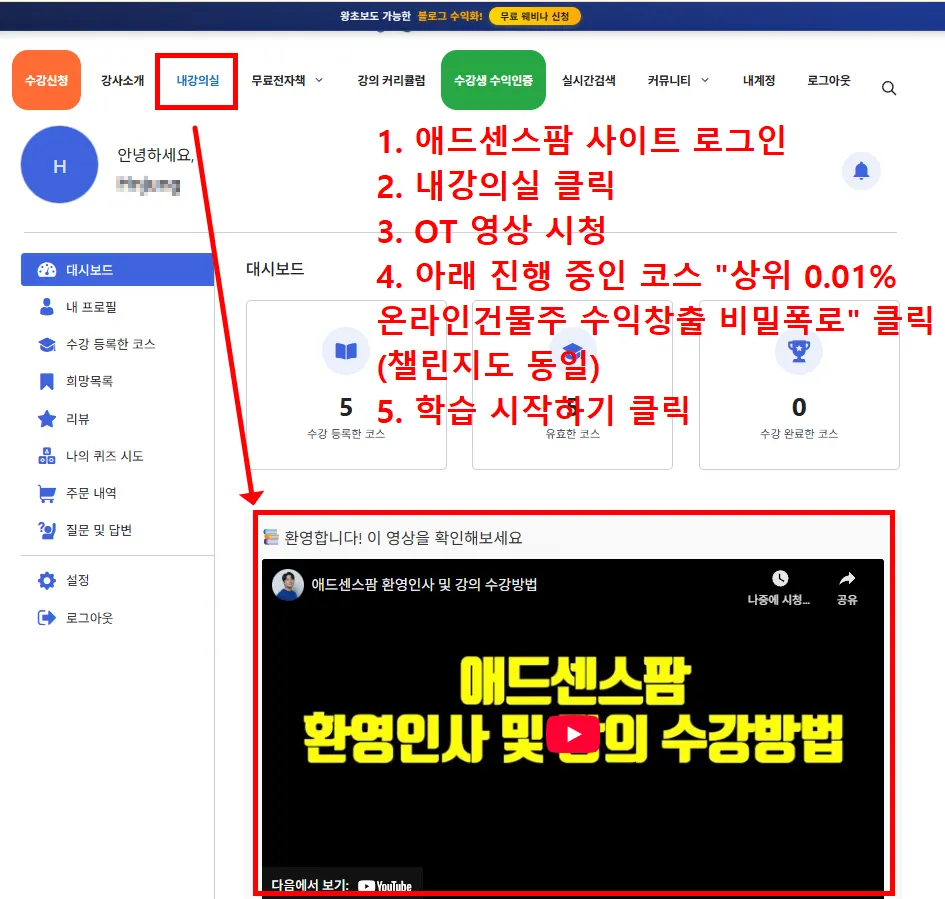Click the open book icon in enrolled courses card
The image size is (945, 899).
point(345,351)
